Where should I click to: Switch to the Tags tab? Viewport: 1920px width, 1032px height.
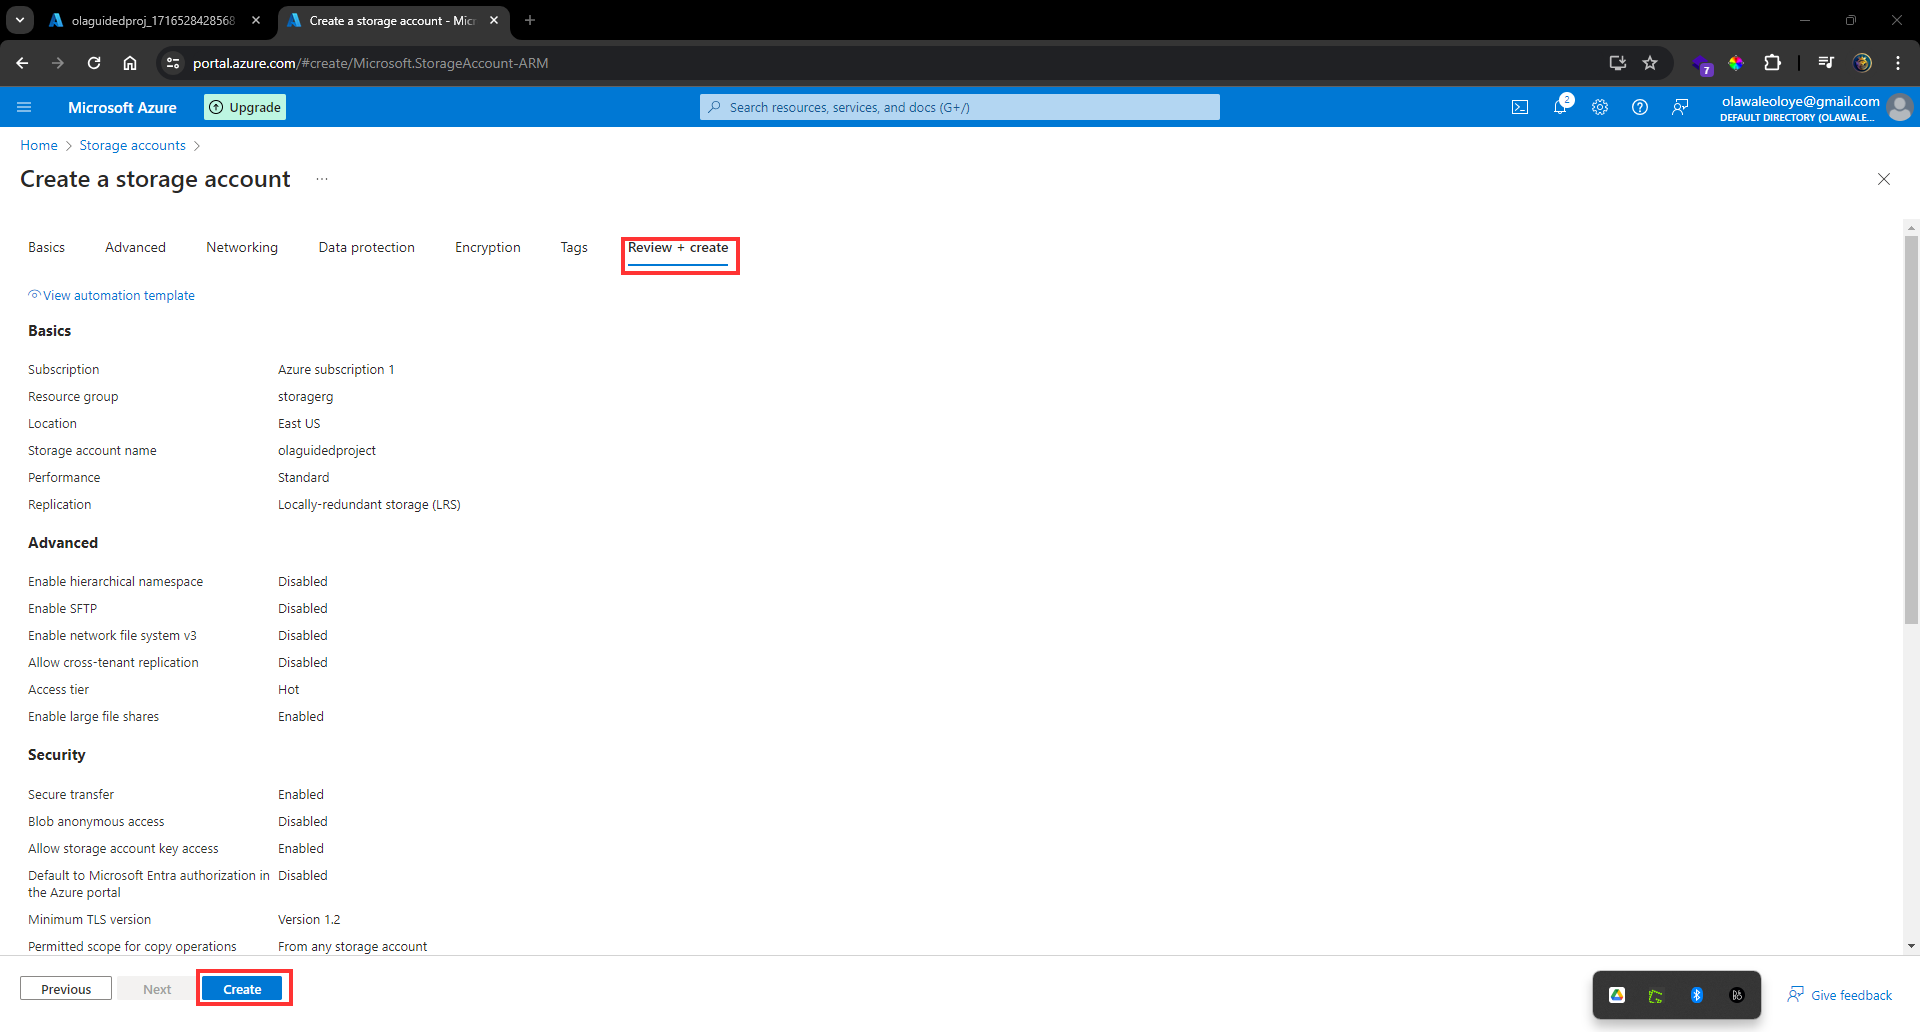574,248
